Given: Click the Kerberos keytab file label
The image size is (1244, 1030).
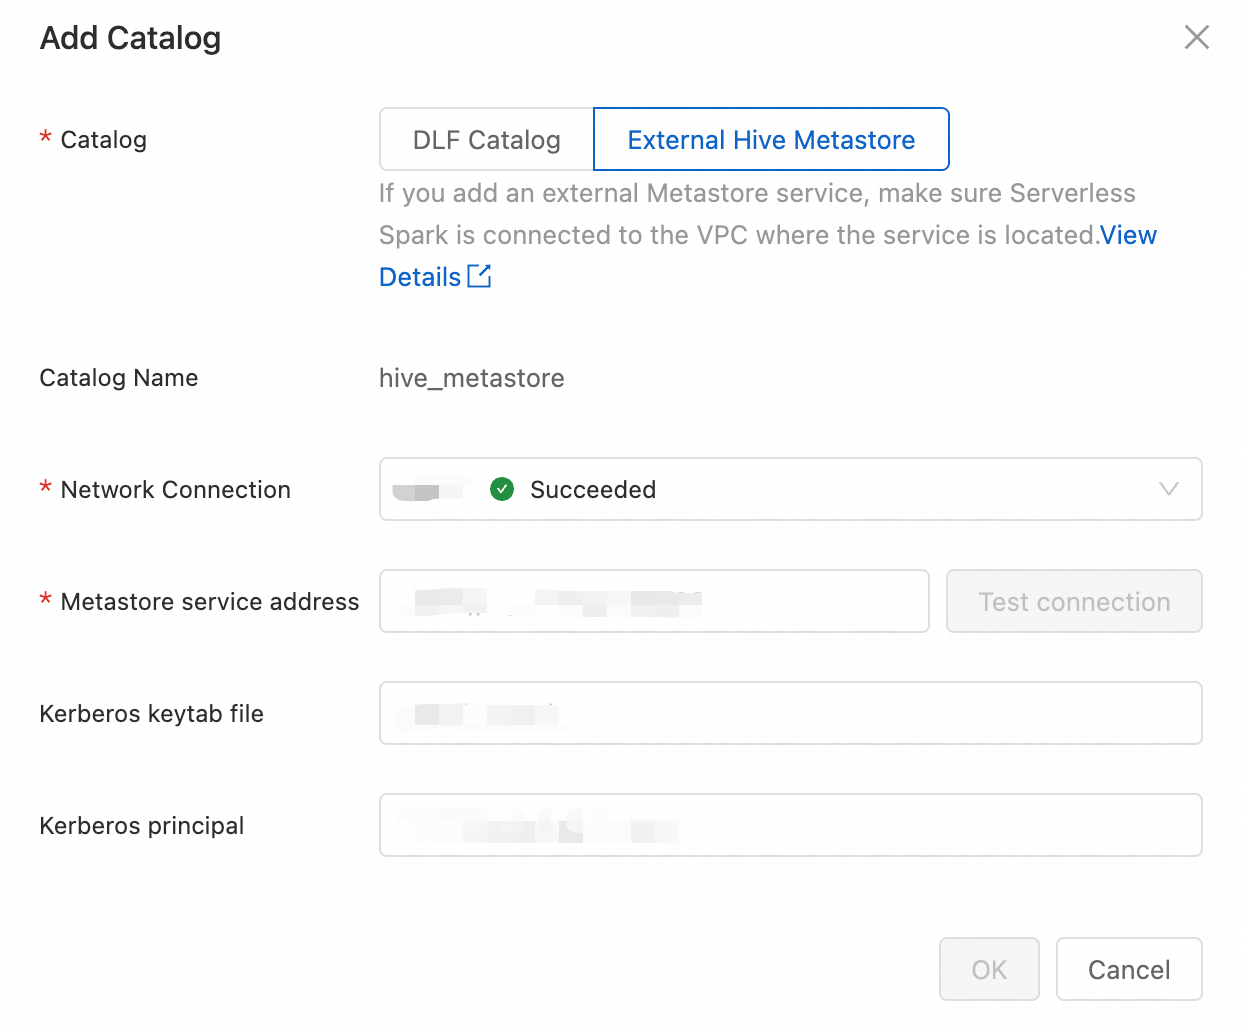Looking at the screenshot, I should click(152, 714).
